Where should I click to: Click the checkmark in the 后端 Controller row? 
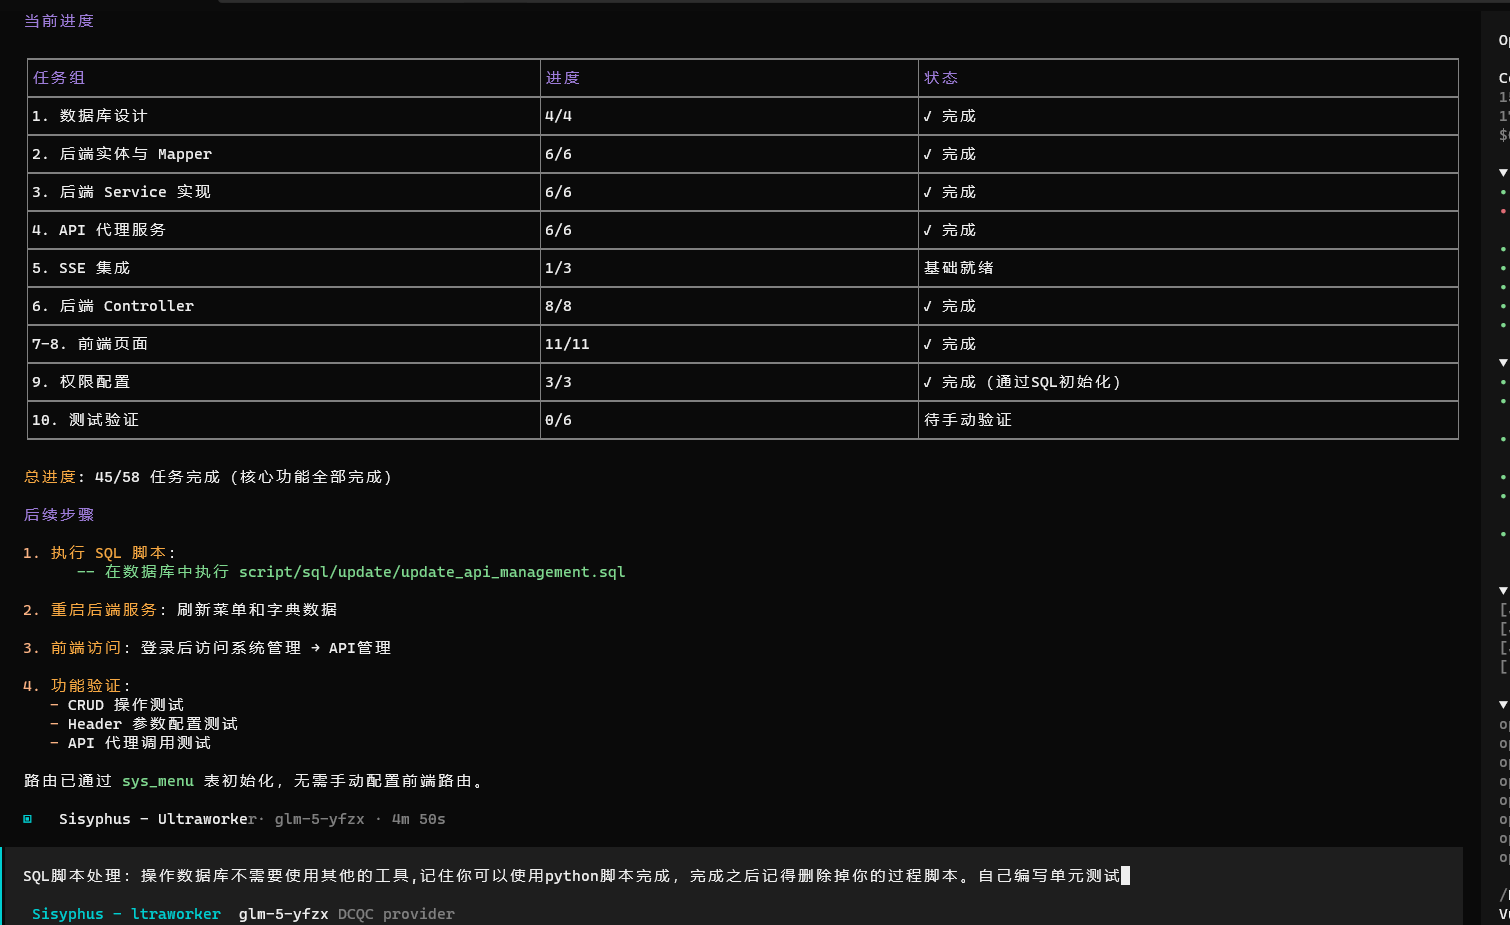coord(928,306)
